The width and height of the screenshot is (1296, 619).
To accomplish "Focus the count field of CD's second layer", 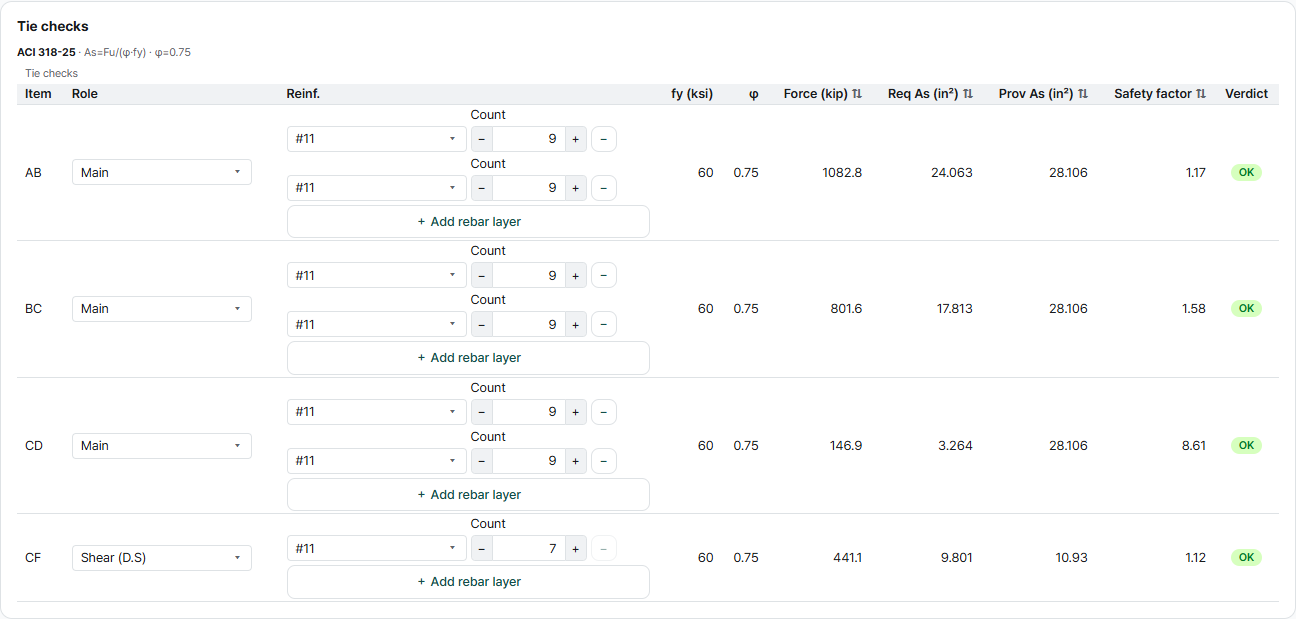I will pos(529,461).
